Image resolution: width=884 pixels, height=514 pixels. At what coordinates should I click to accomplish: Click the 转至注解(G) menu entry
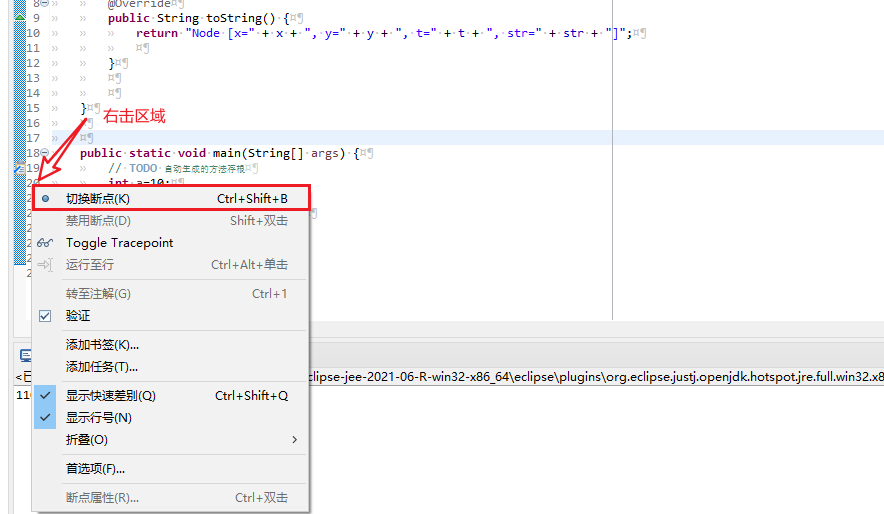point(98,294)
